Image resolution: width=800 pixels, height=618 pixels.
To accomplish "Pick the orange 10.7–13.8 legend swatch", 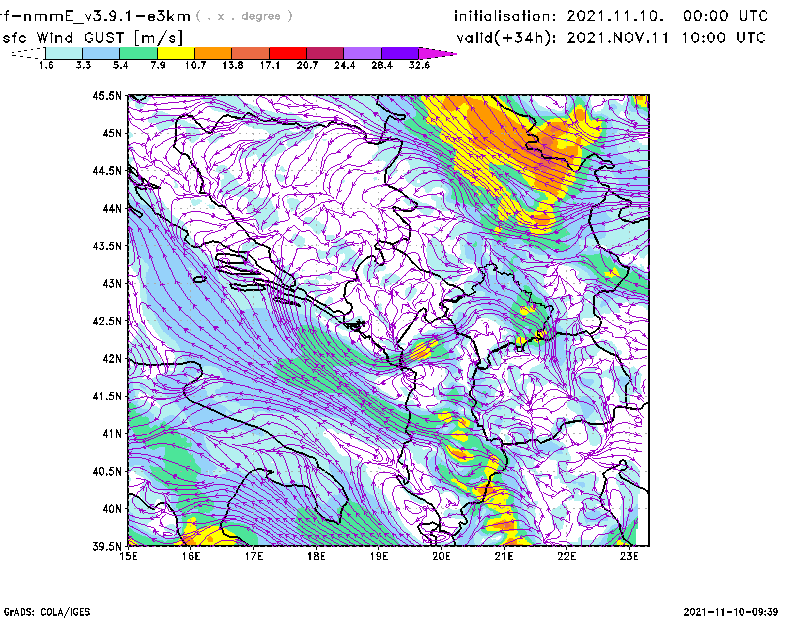I will (213, 53).
